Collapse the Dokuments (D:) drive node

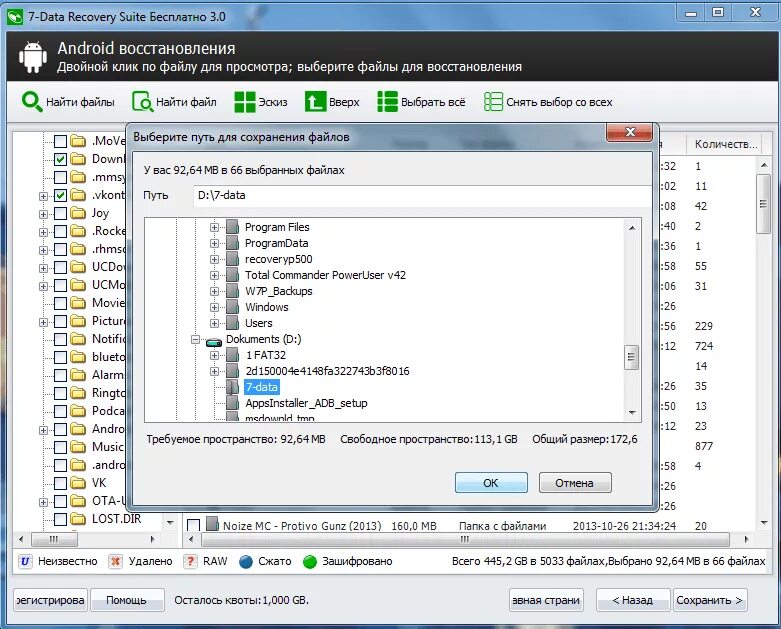195,340
